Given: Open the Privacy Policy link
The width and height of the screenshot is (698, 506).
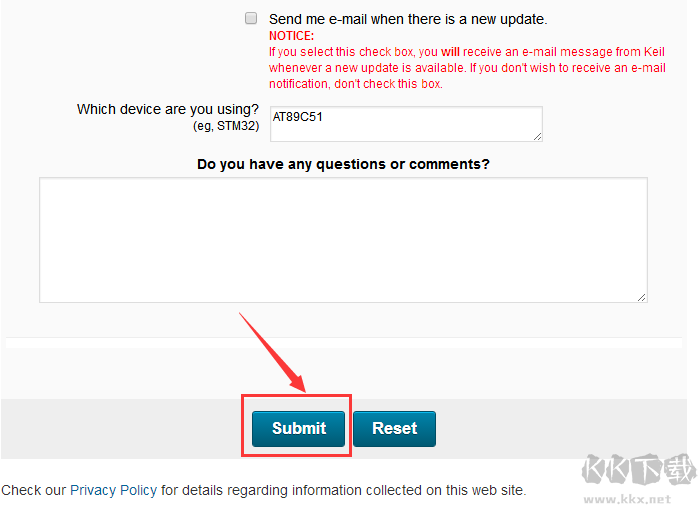Looking at the screenshot, I should click(113, 490).
